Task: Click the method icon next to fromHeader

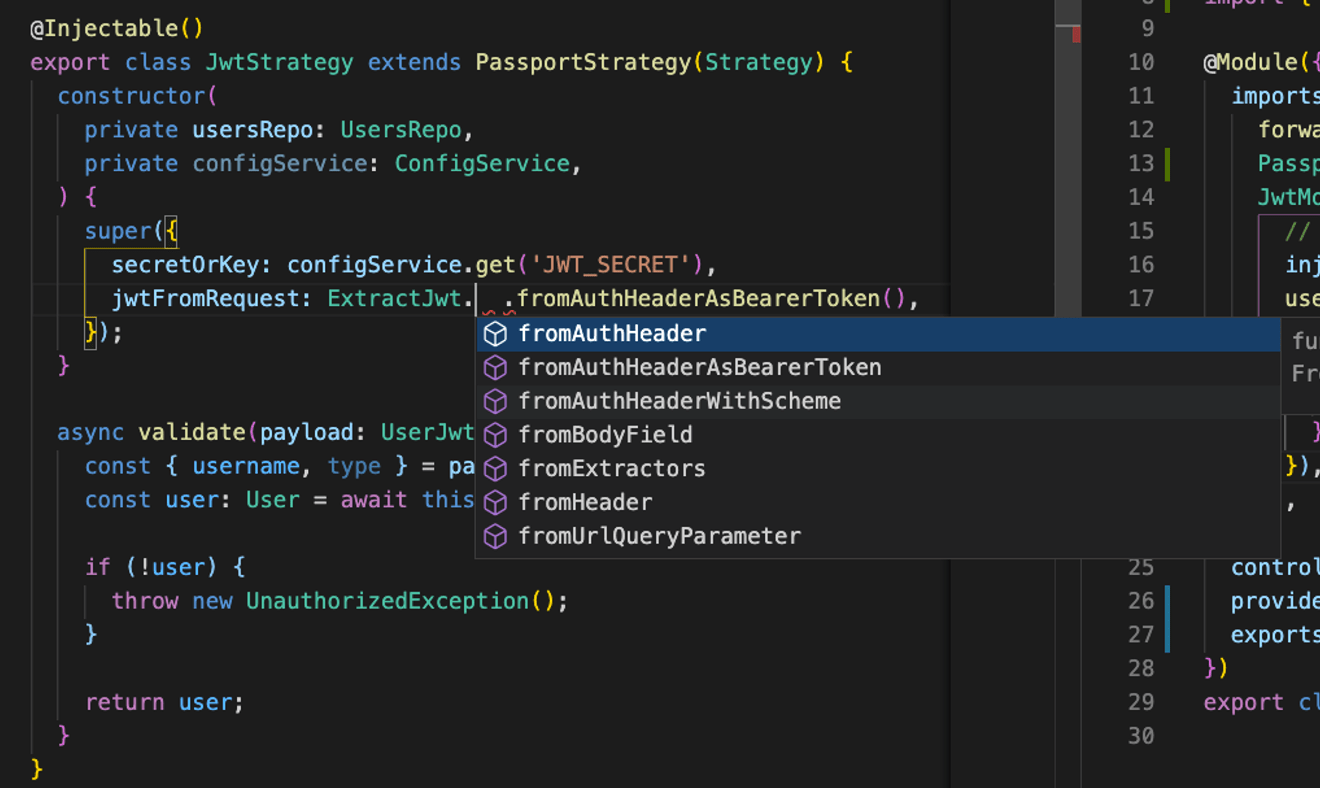Action: (x=496, y=502)
